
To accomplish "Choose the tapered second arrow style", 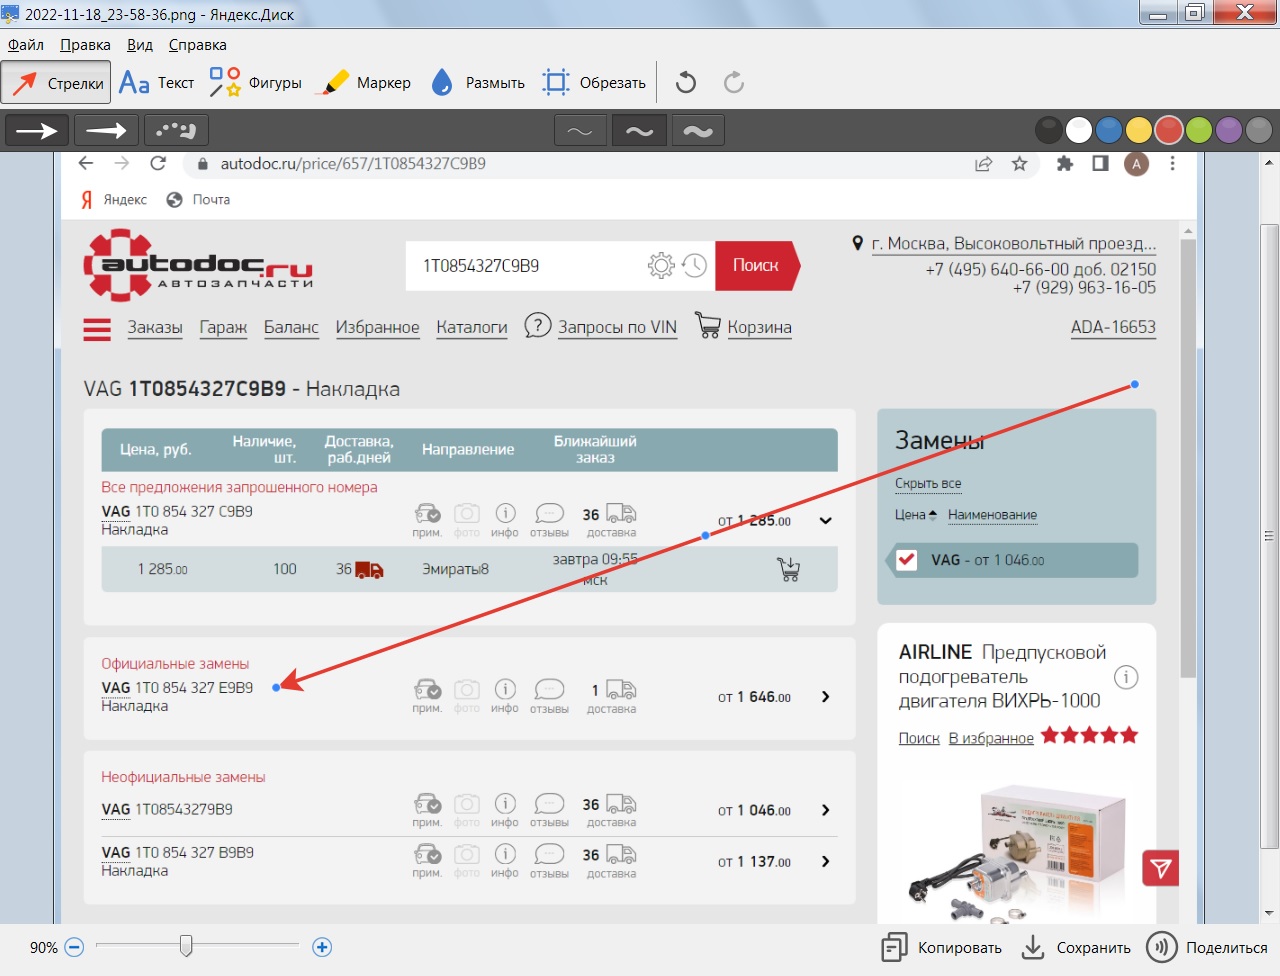I will tap(106, 130).
